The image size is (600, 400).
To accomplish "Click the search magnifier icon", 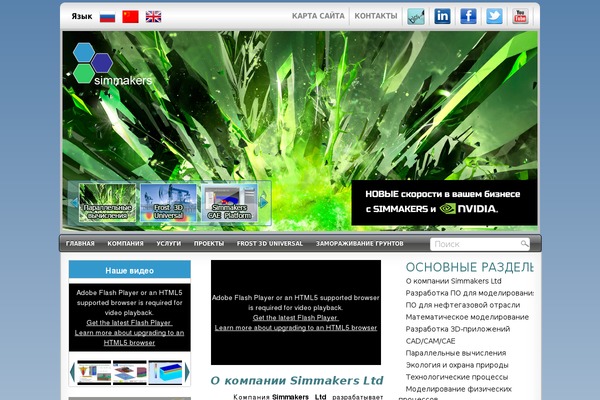I will 524,243.
